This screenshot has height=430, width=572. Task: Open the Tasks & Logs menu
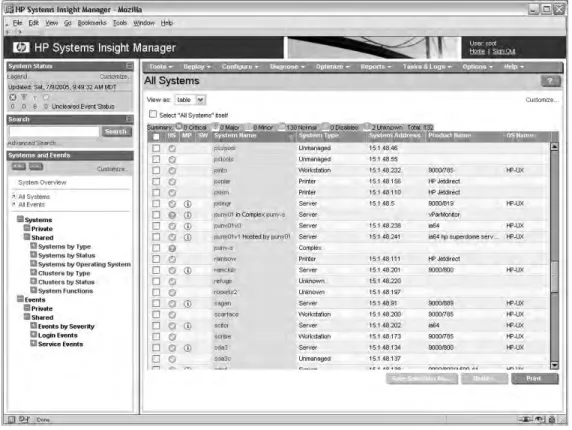point(427,67)
